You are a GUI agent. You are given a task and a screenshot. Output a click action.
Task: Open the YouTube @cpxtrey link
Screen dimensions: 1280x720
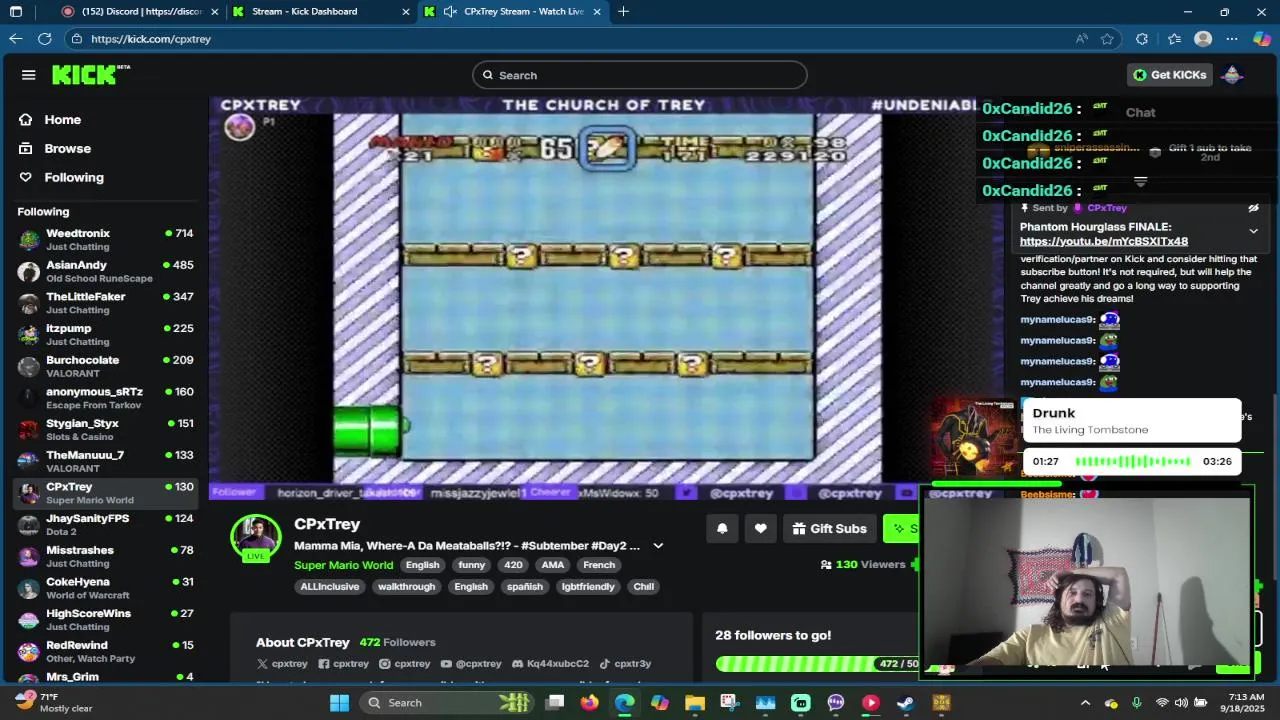click(x=471, y=664)
